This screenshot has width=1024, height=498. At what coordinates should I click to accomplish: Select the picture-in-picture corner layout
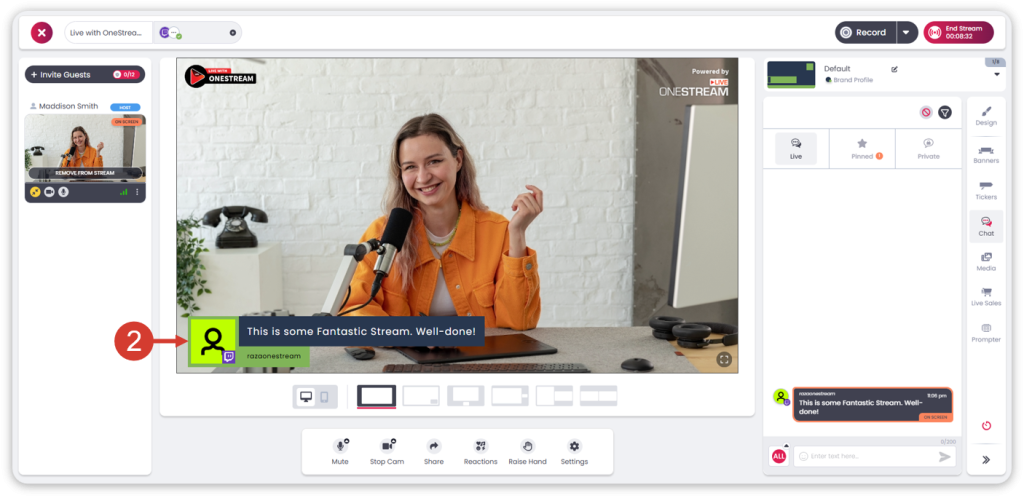421,396
